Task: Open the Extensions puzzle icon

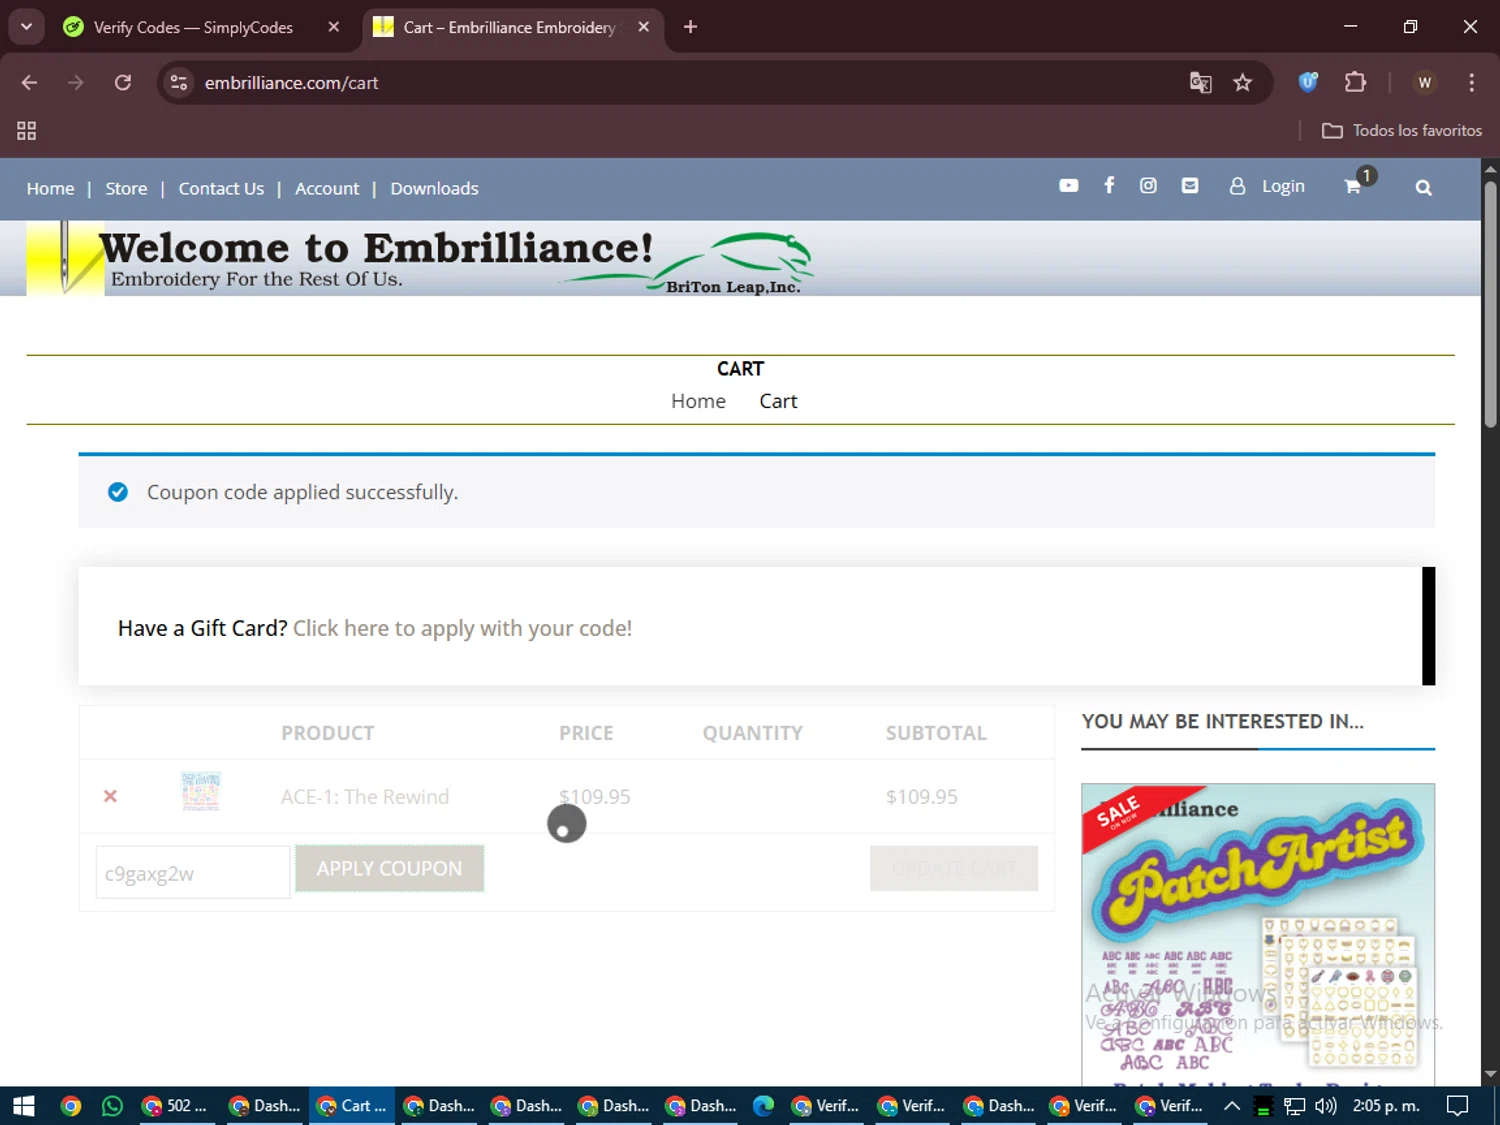Action: [x=1355, y=82]
